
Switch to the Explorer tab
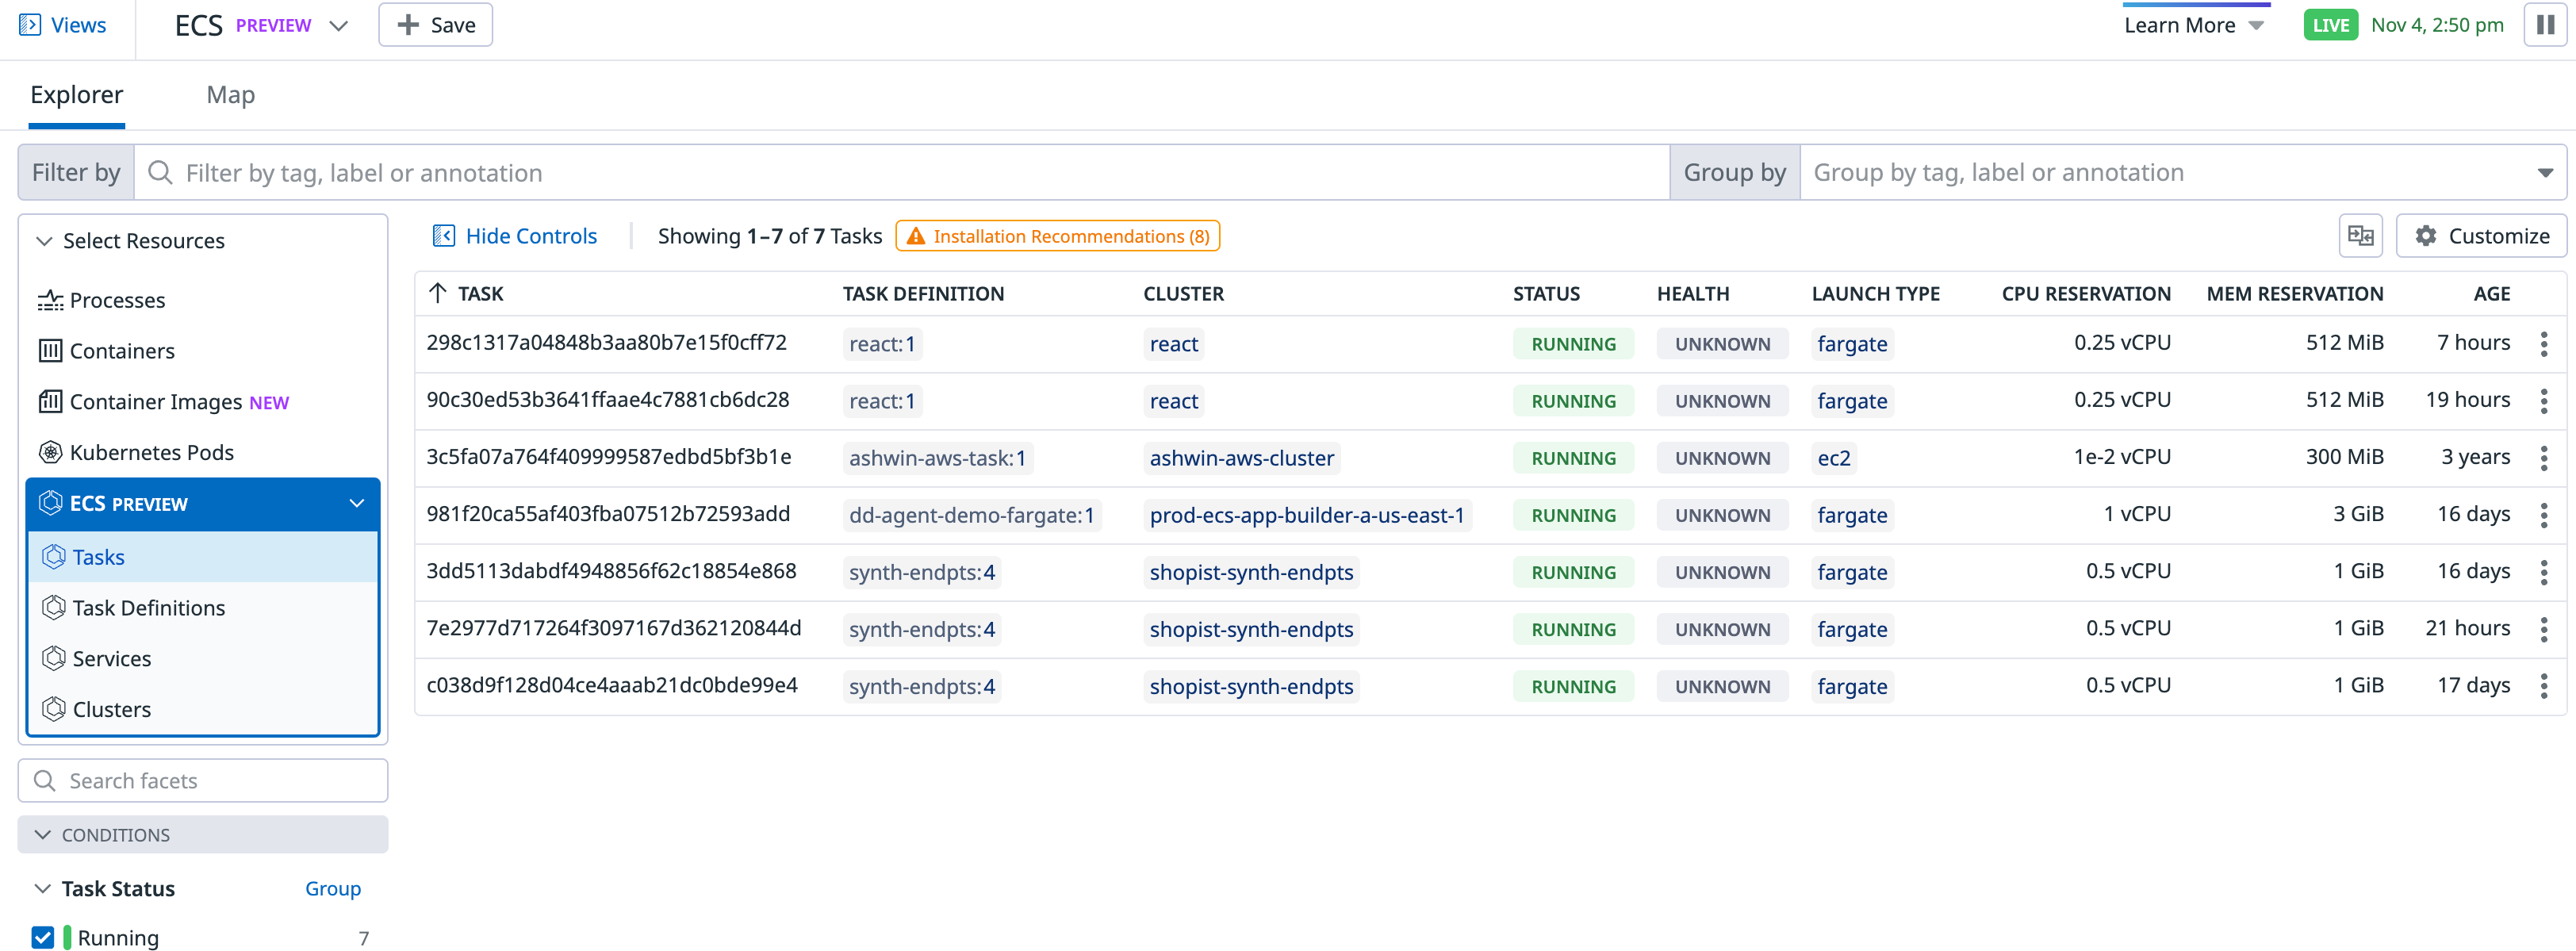[x=77, y=95]
